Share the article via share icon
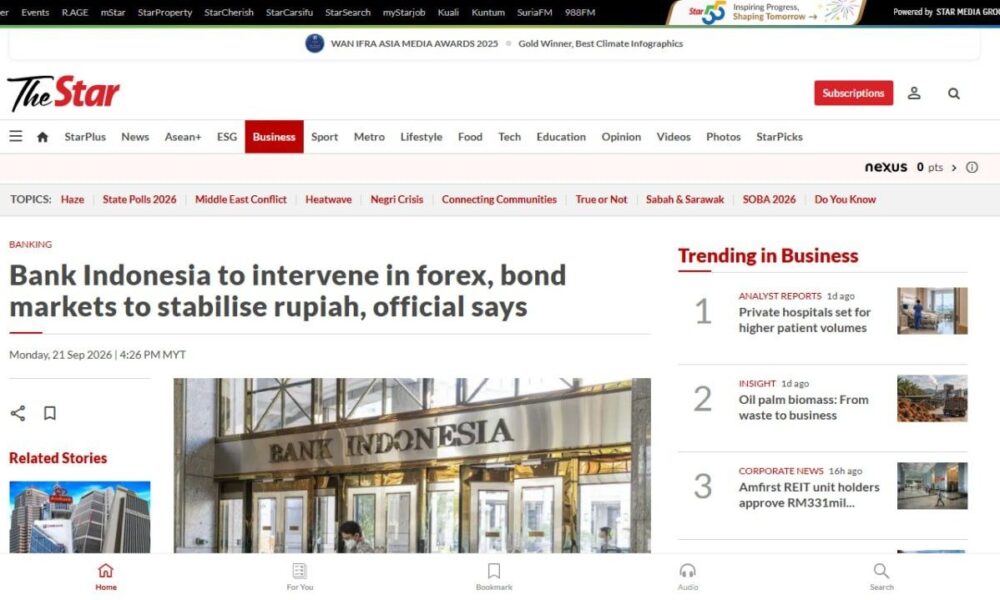Viewport: 1000px width, 600px height. pos(18,413)
